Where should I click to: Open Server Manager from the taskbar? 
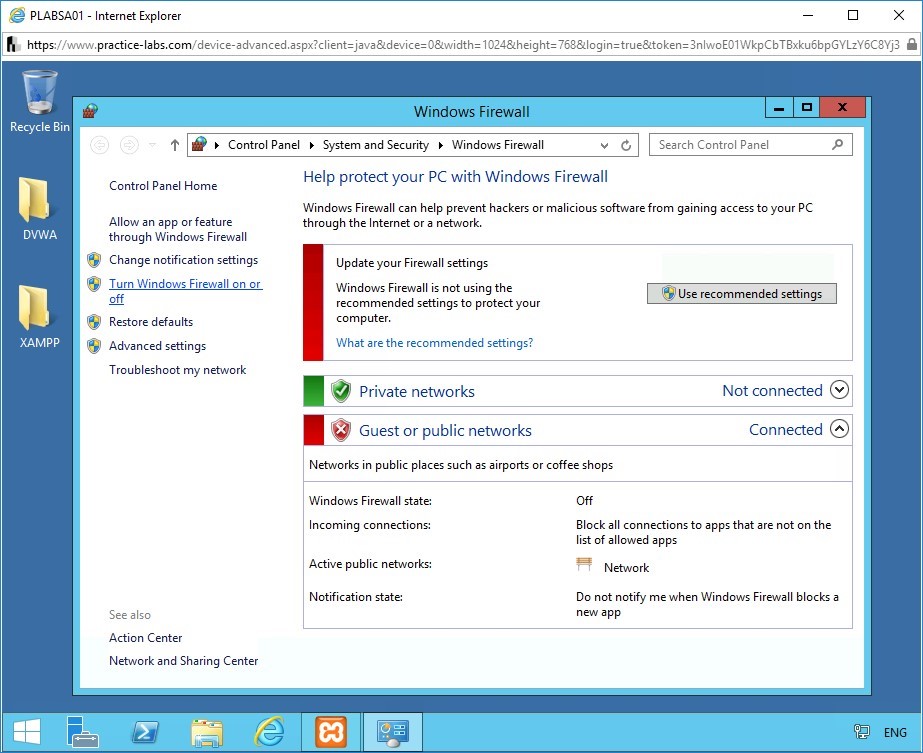click(x=82, y=732)
